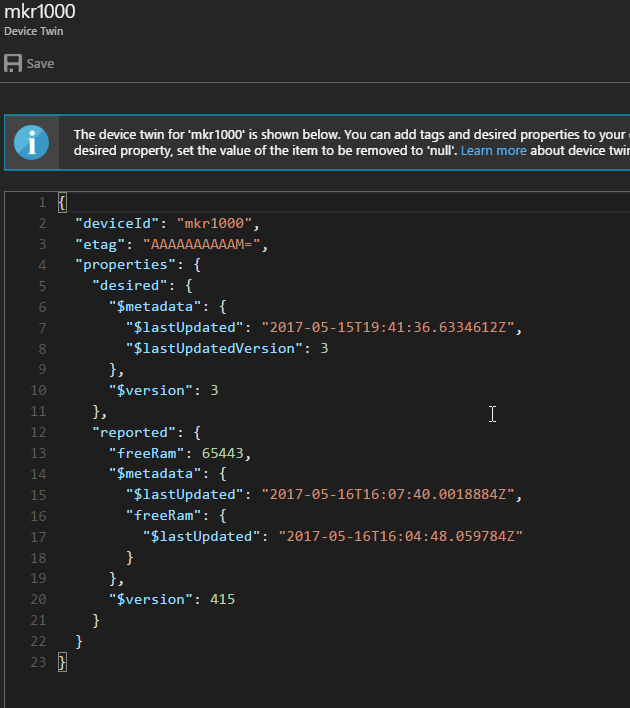The height and width of the screenshot is (708, 630).
Task: Click the closing brace on line 23
Action: tap(62, 662)
